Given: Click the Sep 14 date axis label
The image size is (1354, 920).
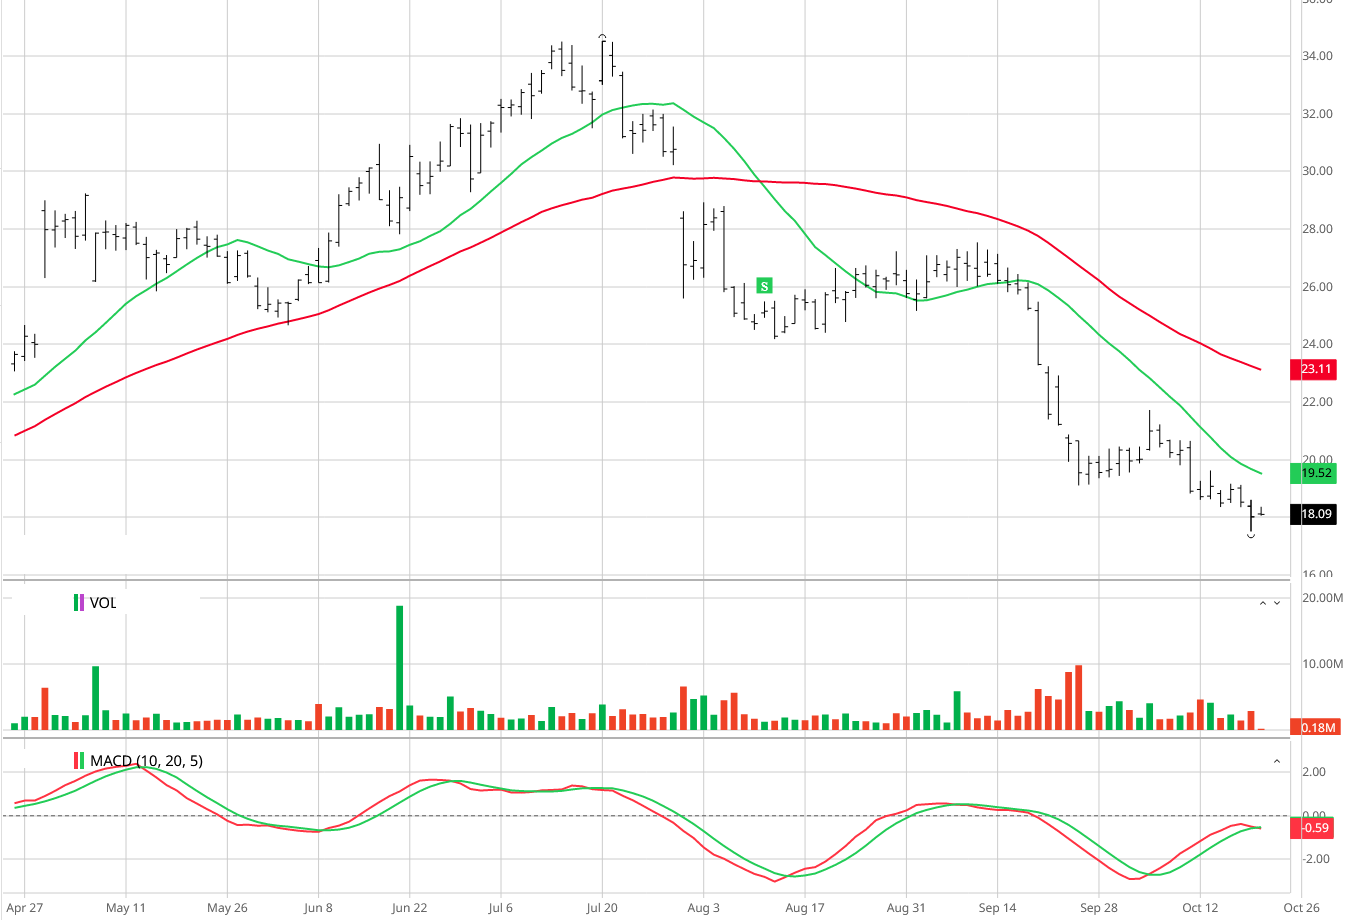Looking at the screenshot, I should (997, 908).
